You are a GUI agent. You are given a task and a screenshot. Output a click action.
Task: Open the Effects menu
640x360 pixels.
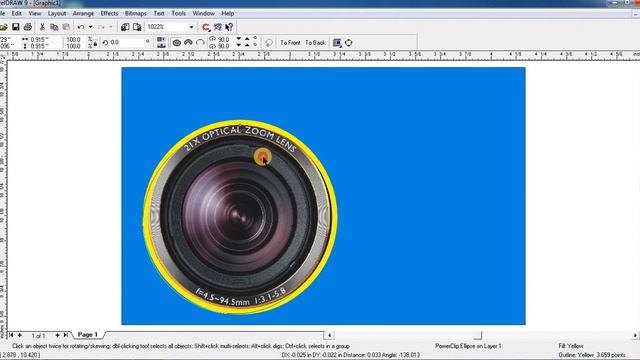[109, 13]
